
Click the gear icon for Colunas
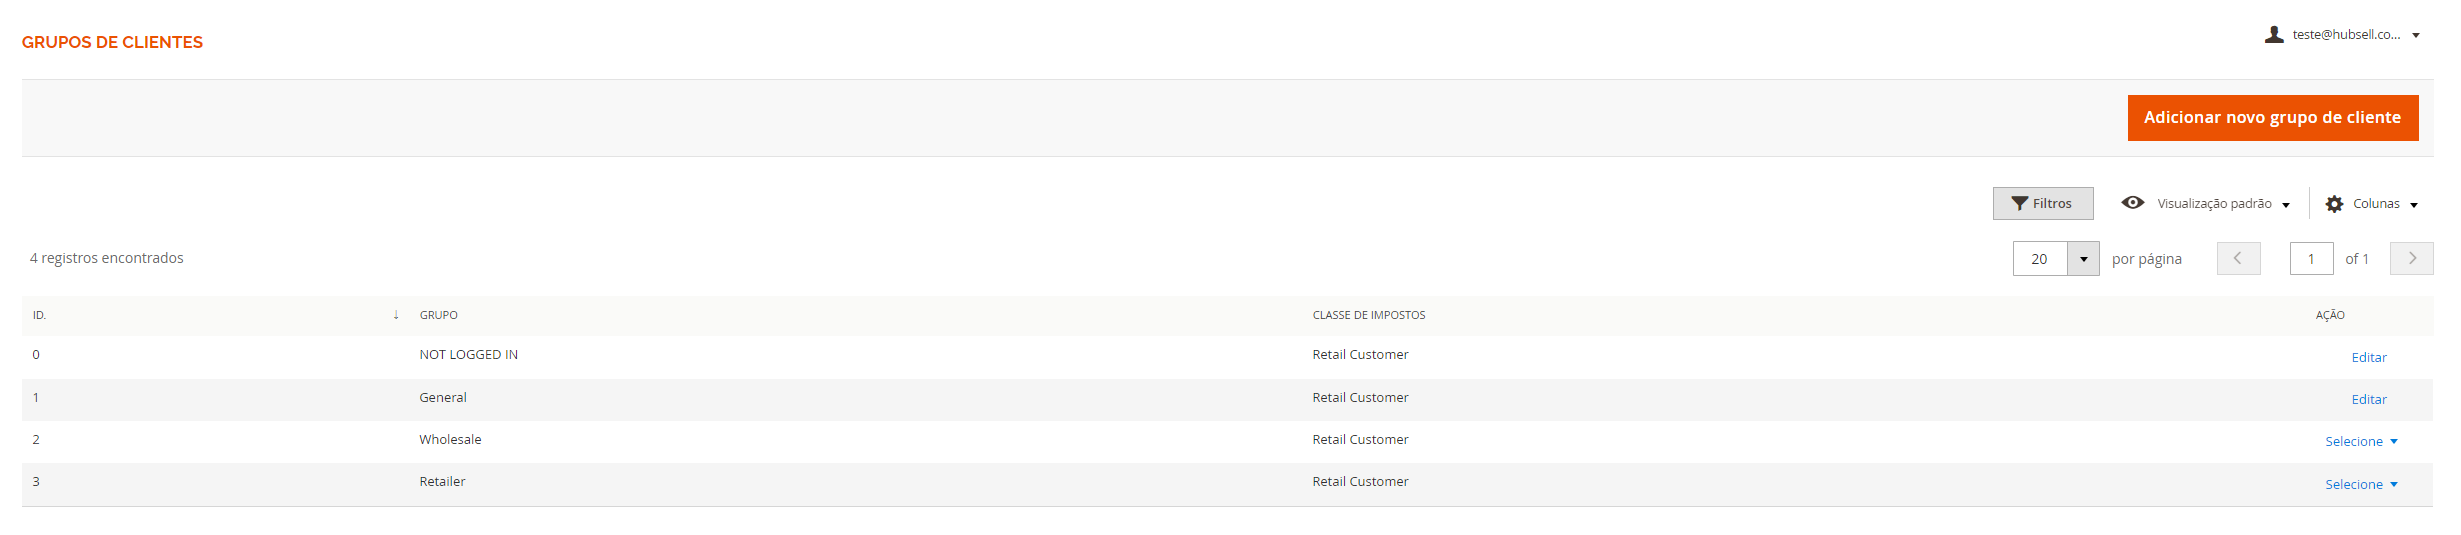(2334, 204)
